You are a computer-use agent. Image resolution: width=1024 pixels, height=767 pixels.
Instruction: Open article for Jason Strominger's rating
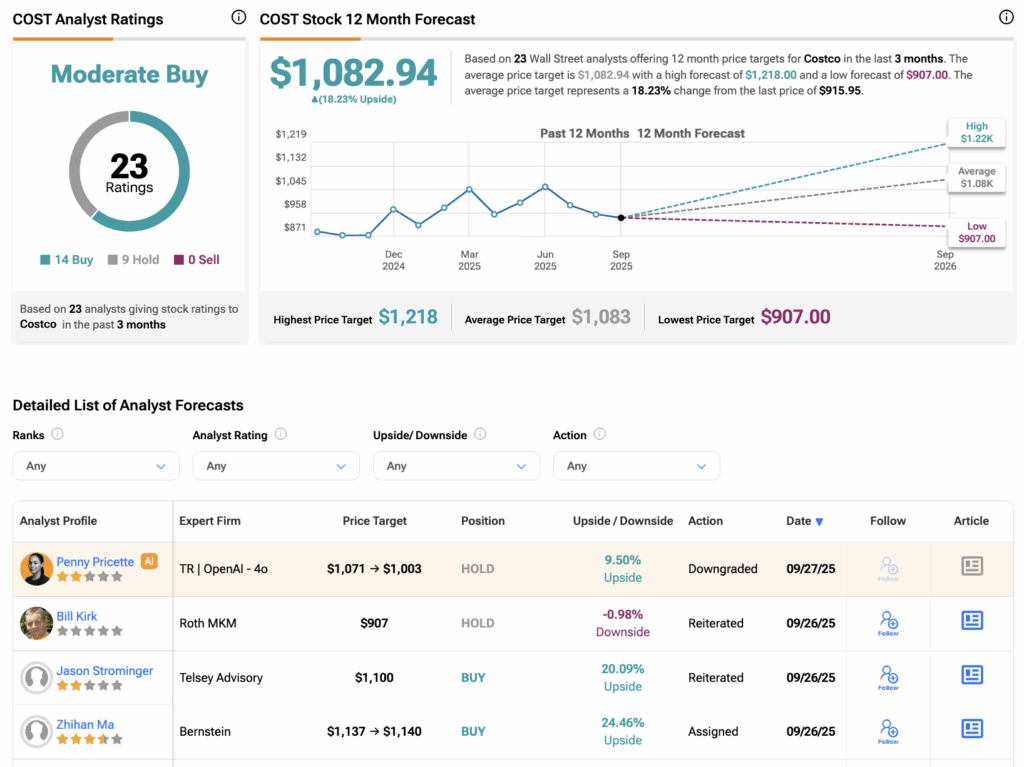972,674
